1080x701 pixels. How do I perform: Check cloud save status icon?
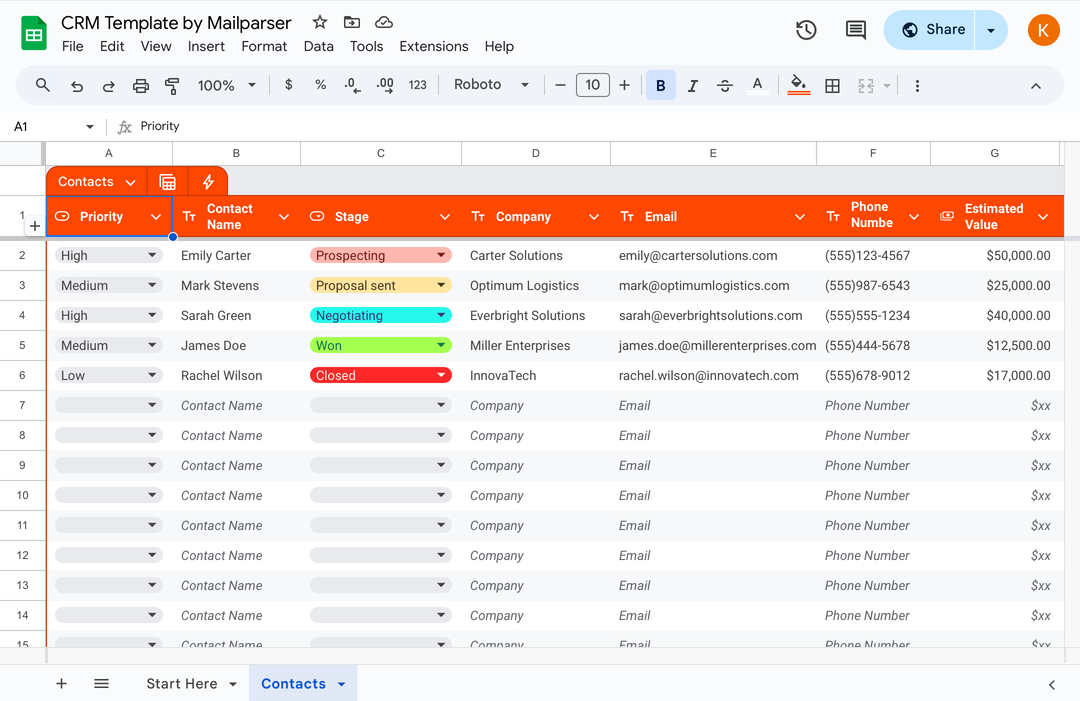(x=384, y=23)
